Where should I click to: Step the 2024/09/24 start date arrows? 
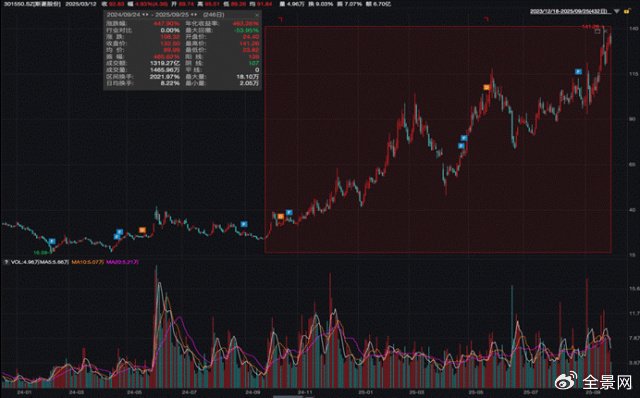(x=145, y=15)
